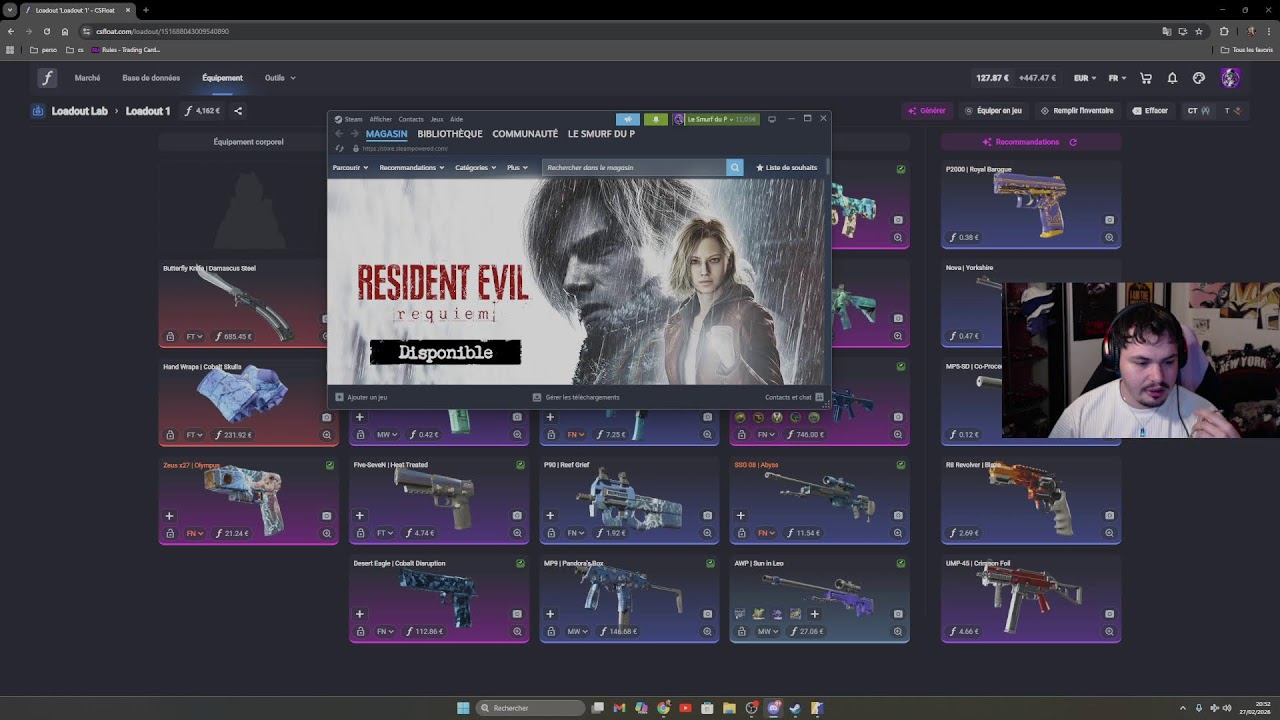Add a charm to Zeus x27 Olympus
Viewport: 1280px width, 720px height.
pyautogui.click(x=169, y=516)
